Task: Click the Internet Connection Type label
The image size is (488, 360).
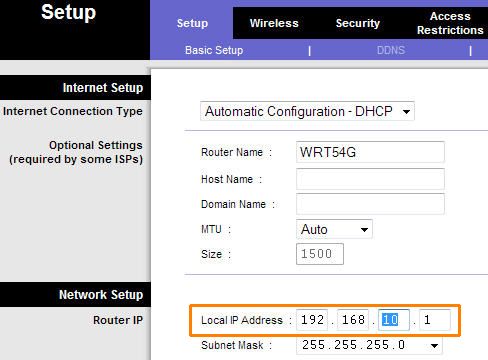Action: coord(73,111)
